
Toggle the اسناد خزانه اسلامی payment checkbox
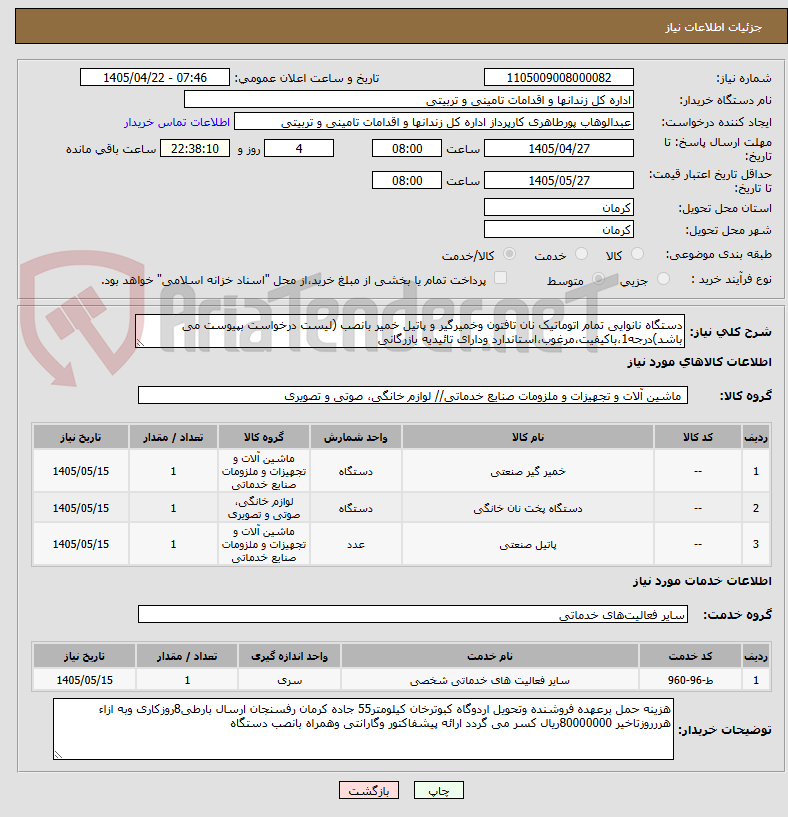pyautogui.click(x=500, y=278)
